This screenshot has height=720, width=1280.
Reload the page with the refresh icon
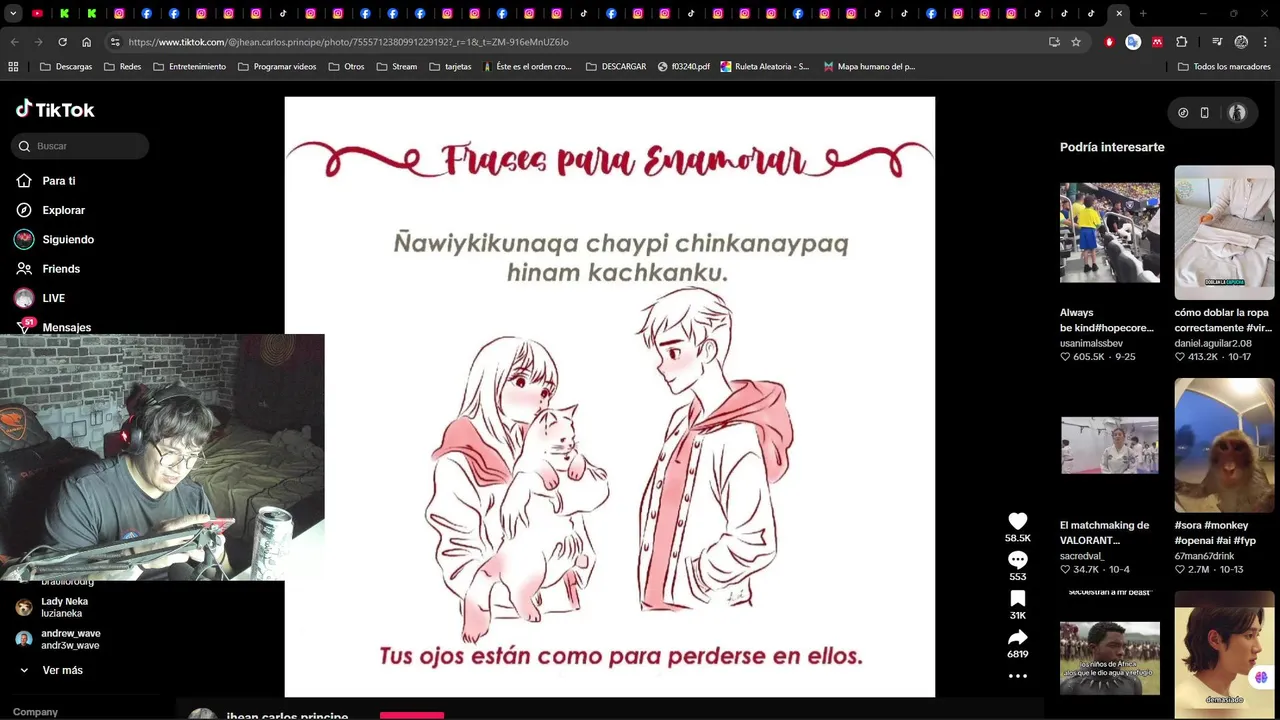[62, 42]
